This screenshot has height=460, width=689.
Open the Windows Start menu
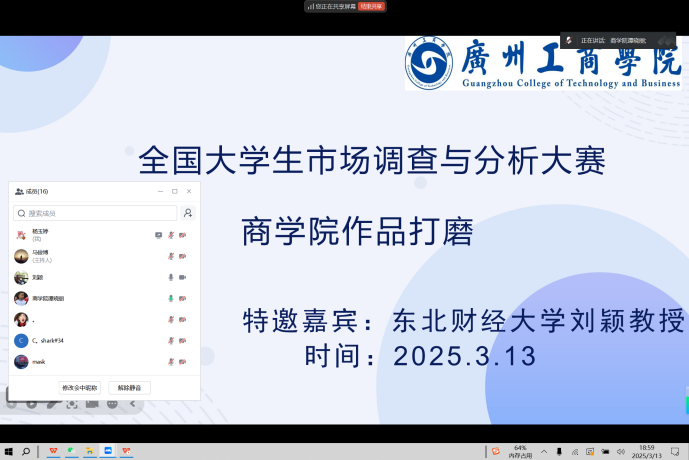[x=8, y=452]
